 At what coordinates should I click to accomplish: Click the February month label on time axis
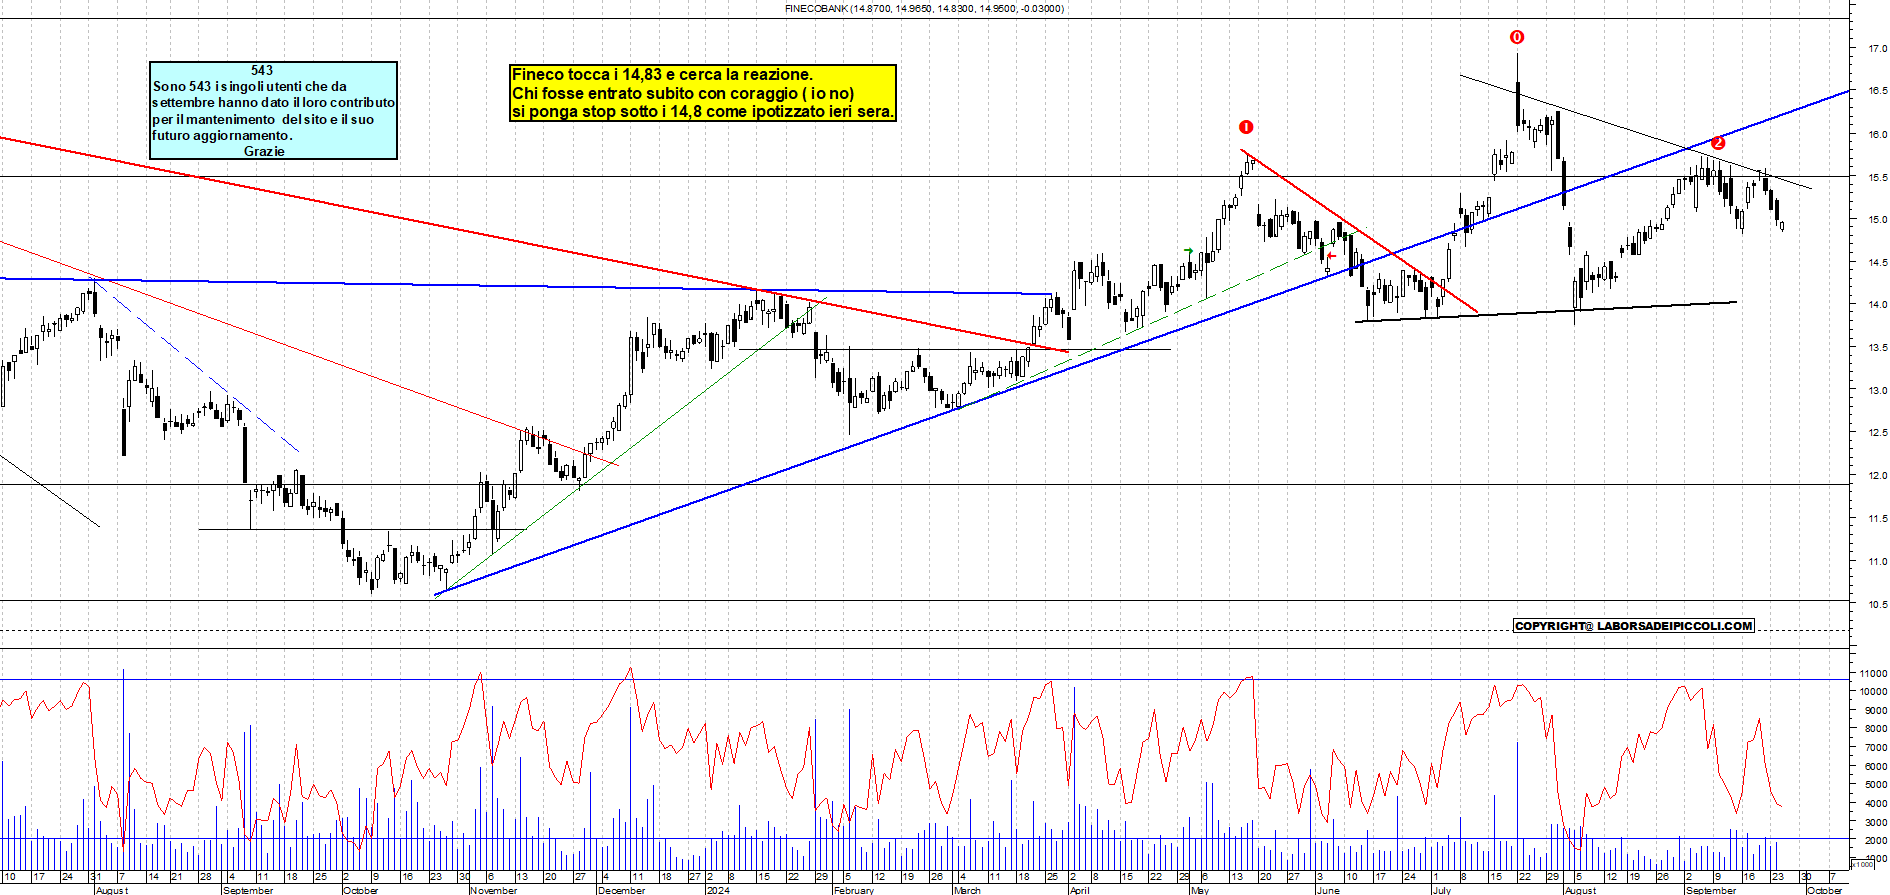[854, 890]
